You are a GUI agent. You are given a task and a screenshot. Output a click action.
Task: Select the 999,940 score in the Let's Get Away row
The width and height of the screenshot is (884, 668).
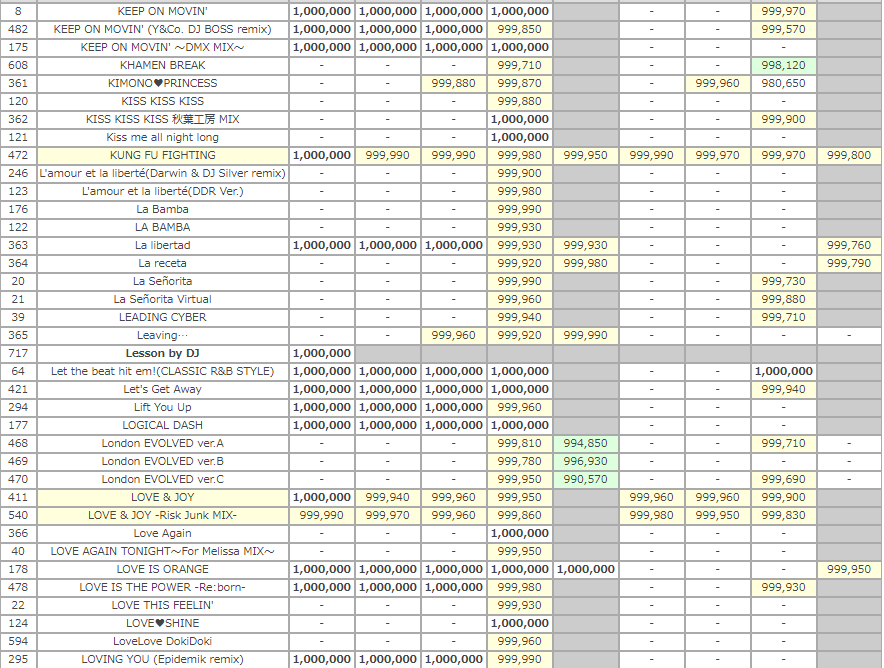click(783, 390)
